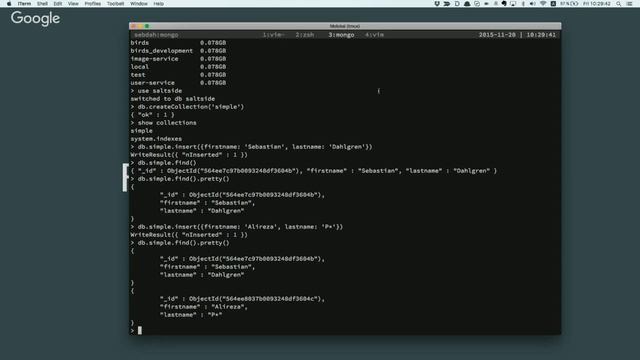This screenshot has height=360, width=640.
Task: Click the 'image-service' database row
Action: pyautogui.click(x=178, y=59)
